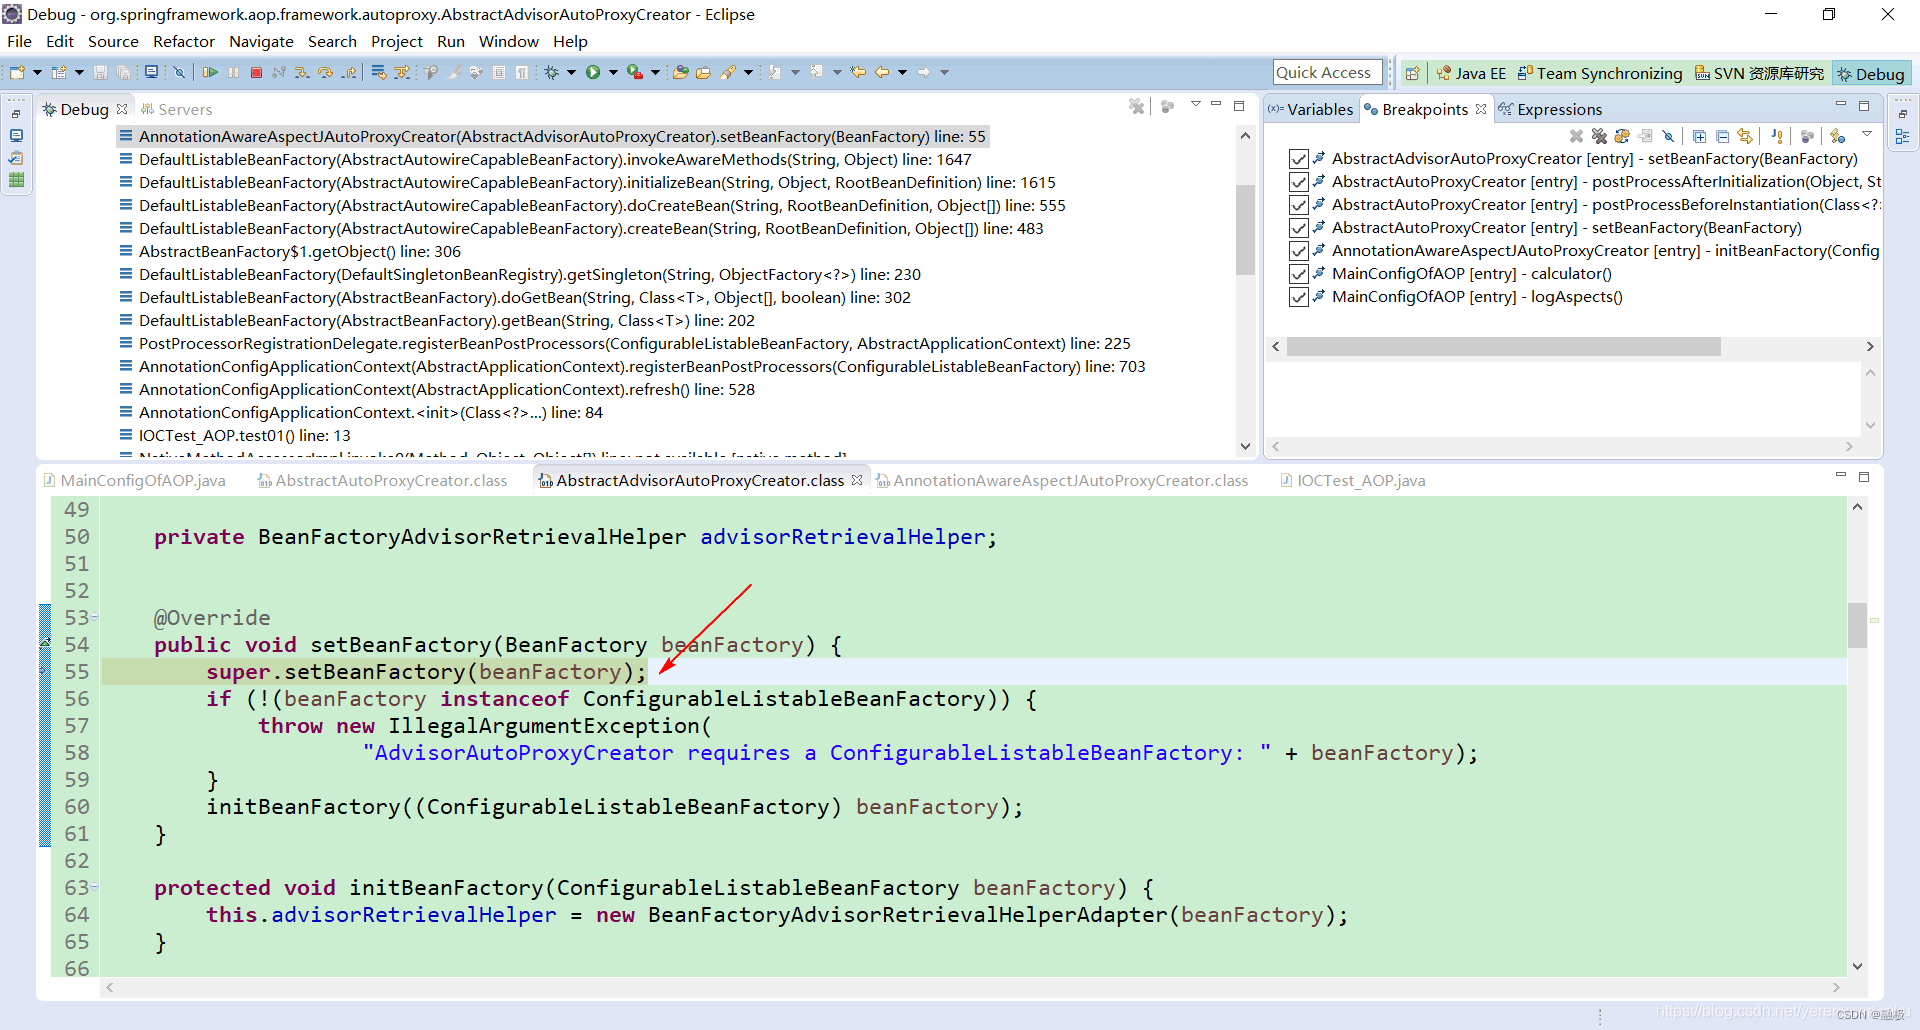Open the Run launch dropdown arrow
Screen dimensions: 1920x1030
pos(613,72)
